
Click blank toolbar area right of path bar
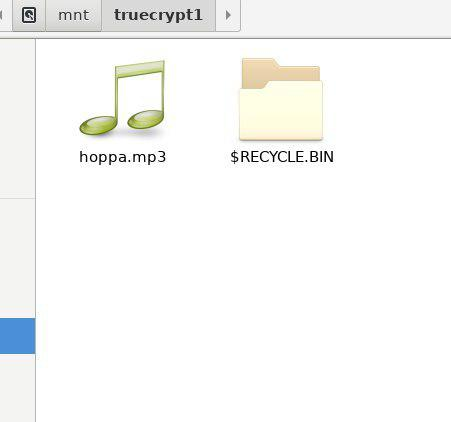pos(345,17)
